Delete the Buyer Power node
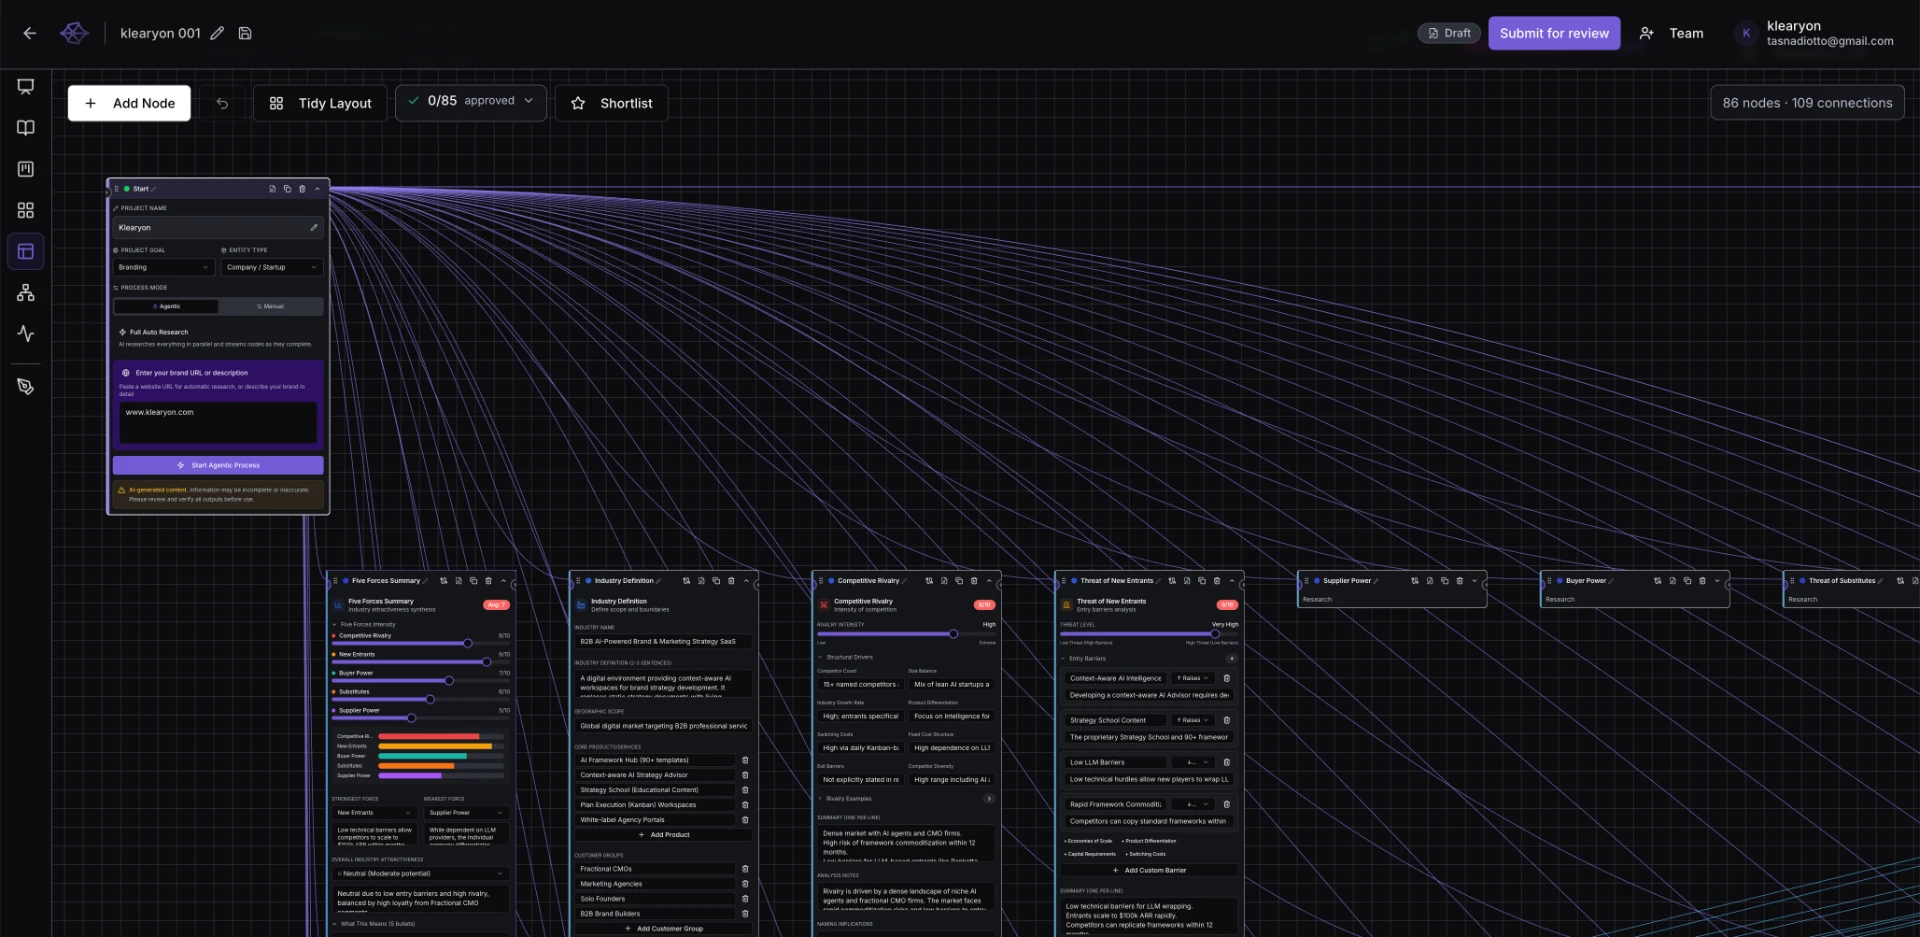1920x937 pixels. [x=1702, y=581]
